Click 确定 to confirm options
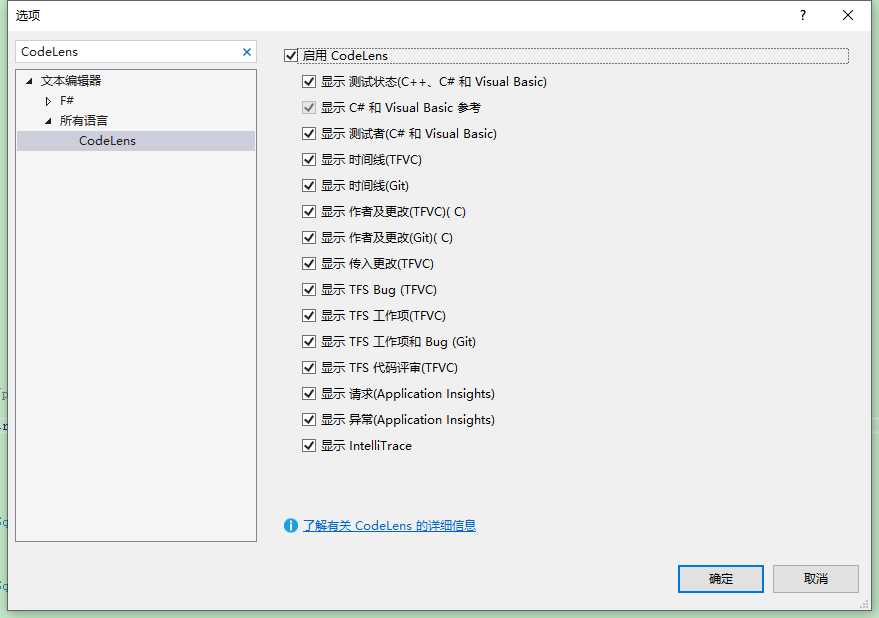Image resolution: width=879 pixels, height=618 pixels. [720, 579]
